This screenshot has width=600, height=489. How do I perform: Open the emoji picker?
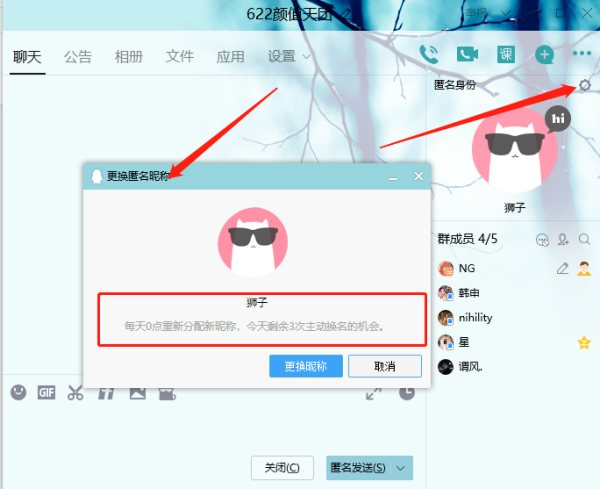18,393
